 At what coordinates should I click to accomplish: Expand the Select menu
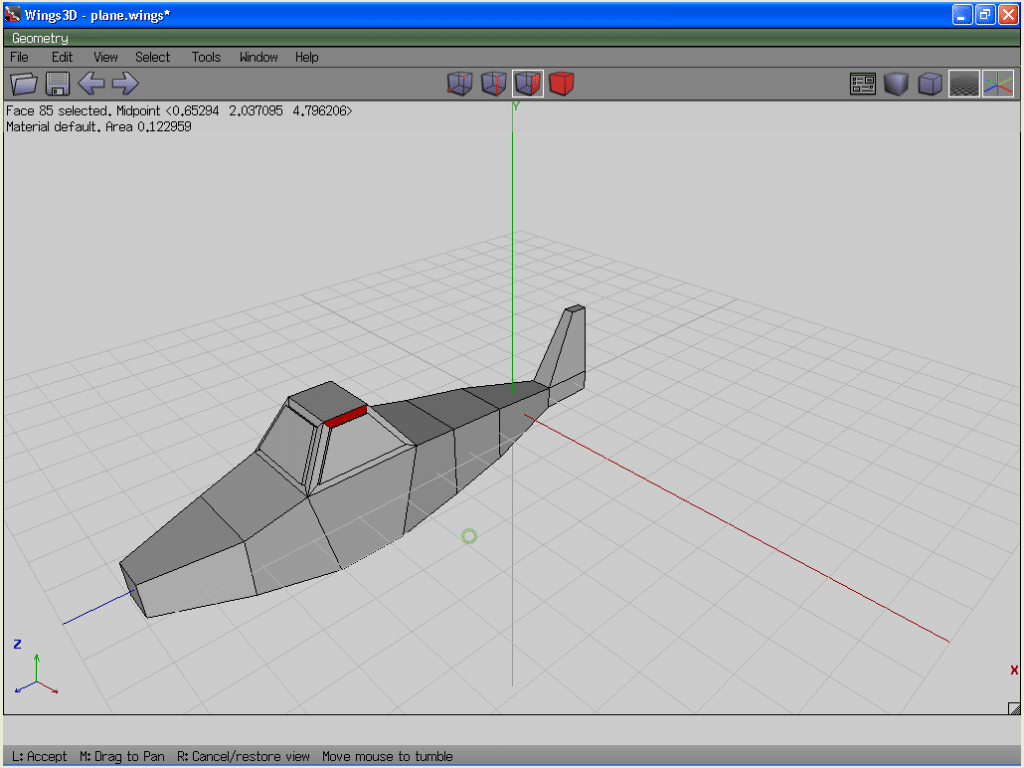pos(153,57)
